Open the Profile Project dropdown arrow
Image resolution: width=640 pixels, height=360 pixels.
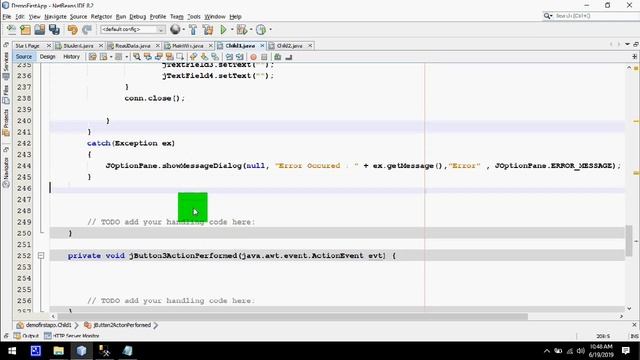click(x=270, y=29)
